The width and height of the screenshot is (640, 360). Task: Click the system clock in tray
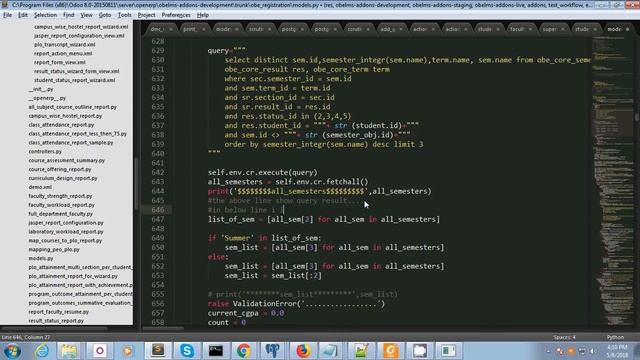[617, 351]
